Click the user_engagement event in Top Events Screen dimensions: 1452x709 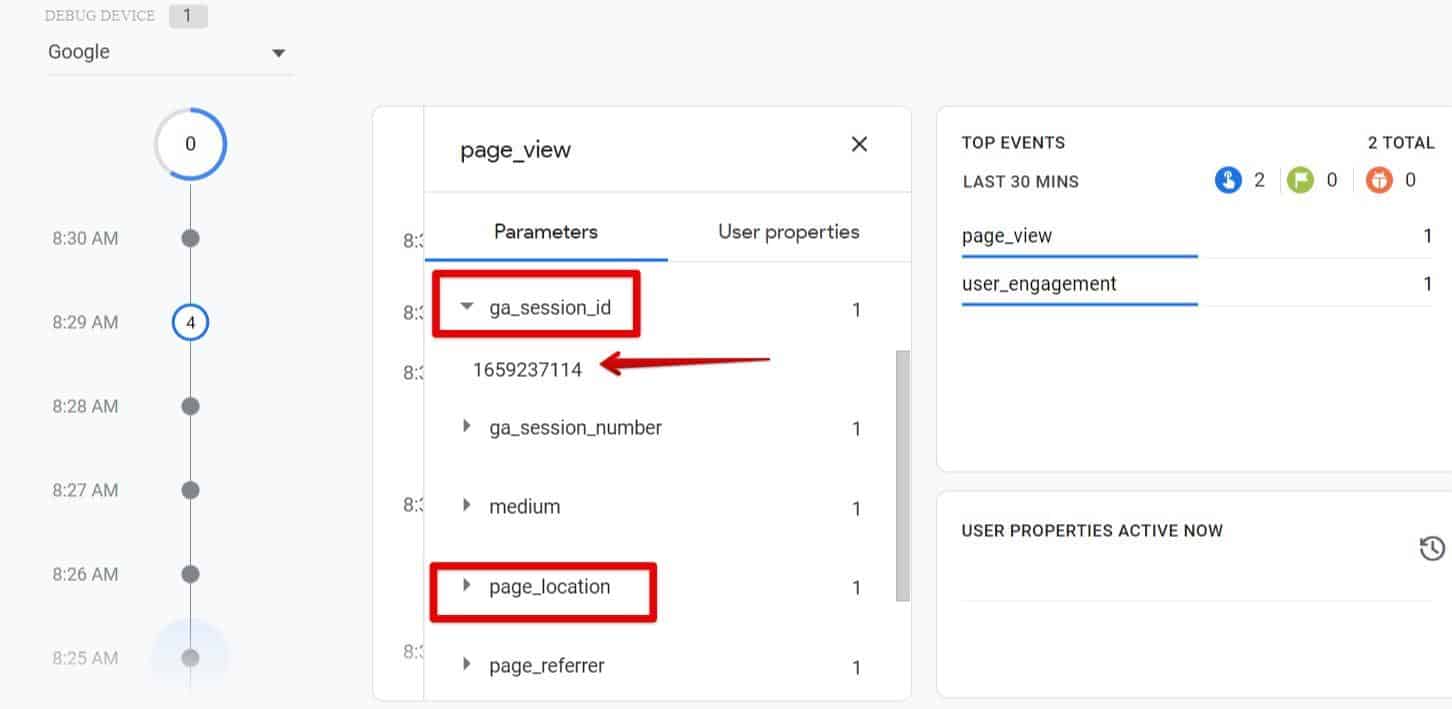pyautogui.click(x=1041, y=284)
